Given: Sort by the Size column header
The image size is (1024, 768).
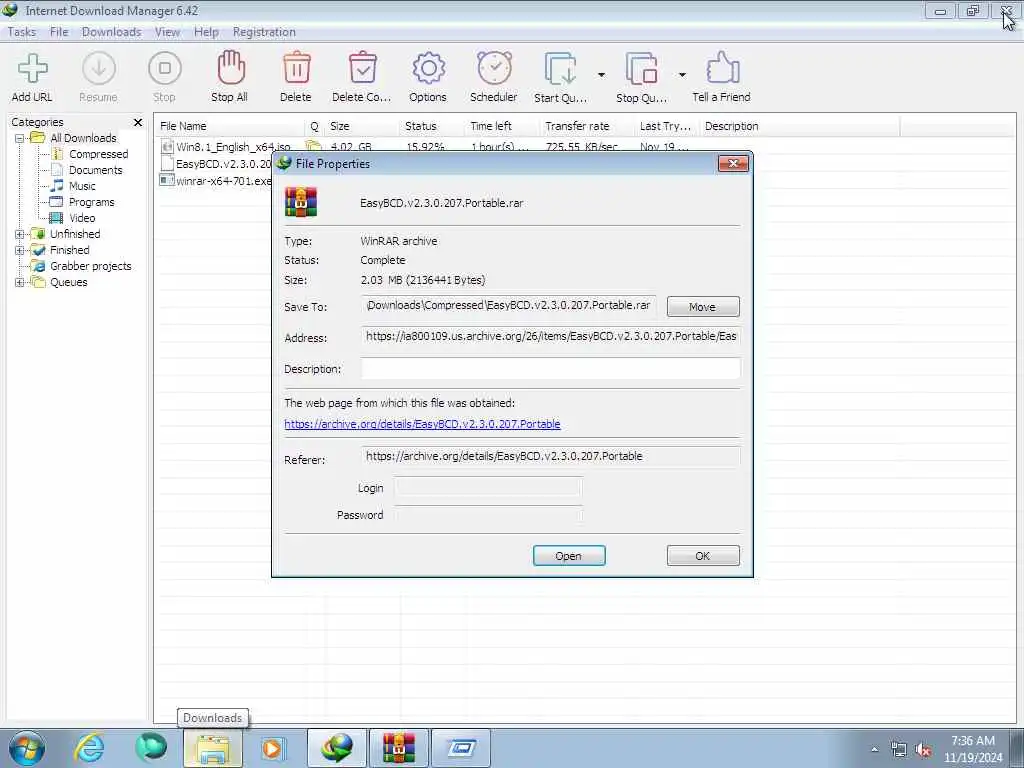Looking at the screenshot, I should [362, 126].
